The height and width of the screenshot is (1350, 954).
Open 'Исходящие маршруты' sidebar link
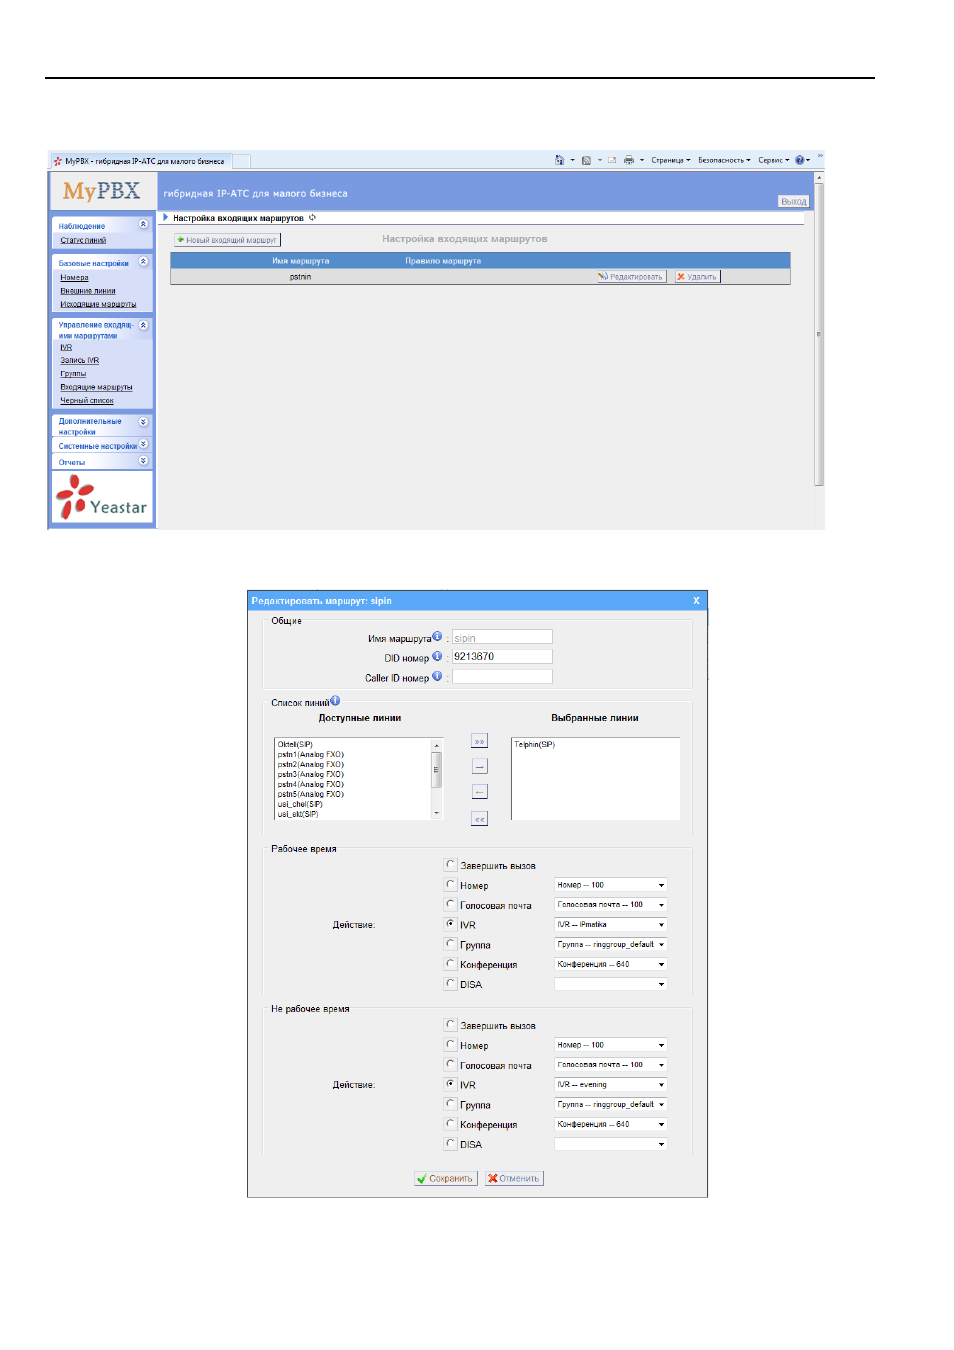click(98, 304)
